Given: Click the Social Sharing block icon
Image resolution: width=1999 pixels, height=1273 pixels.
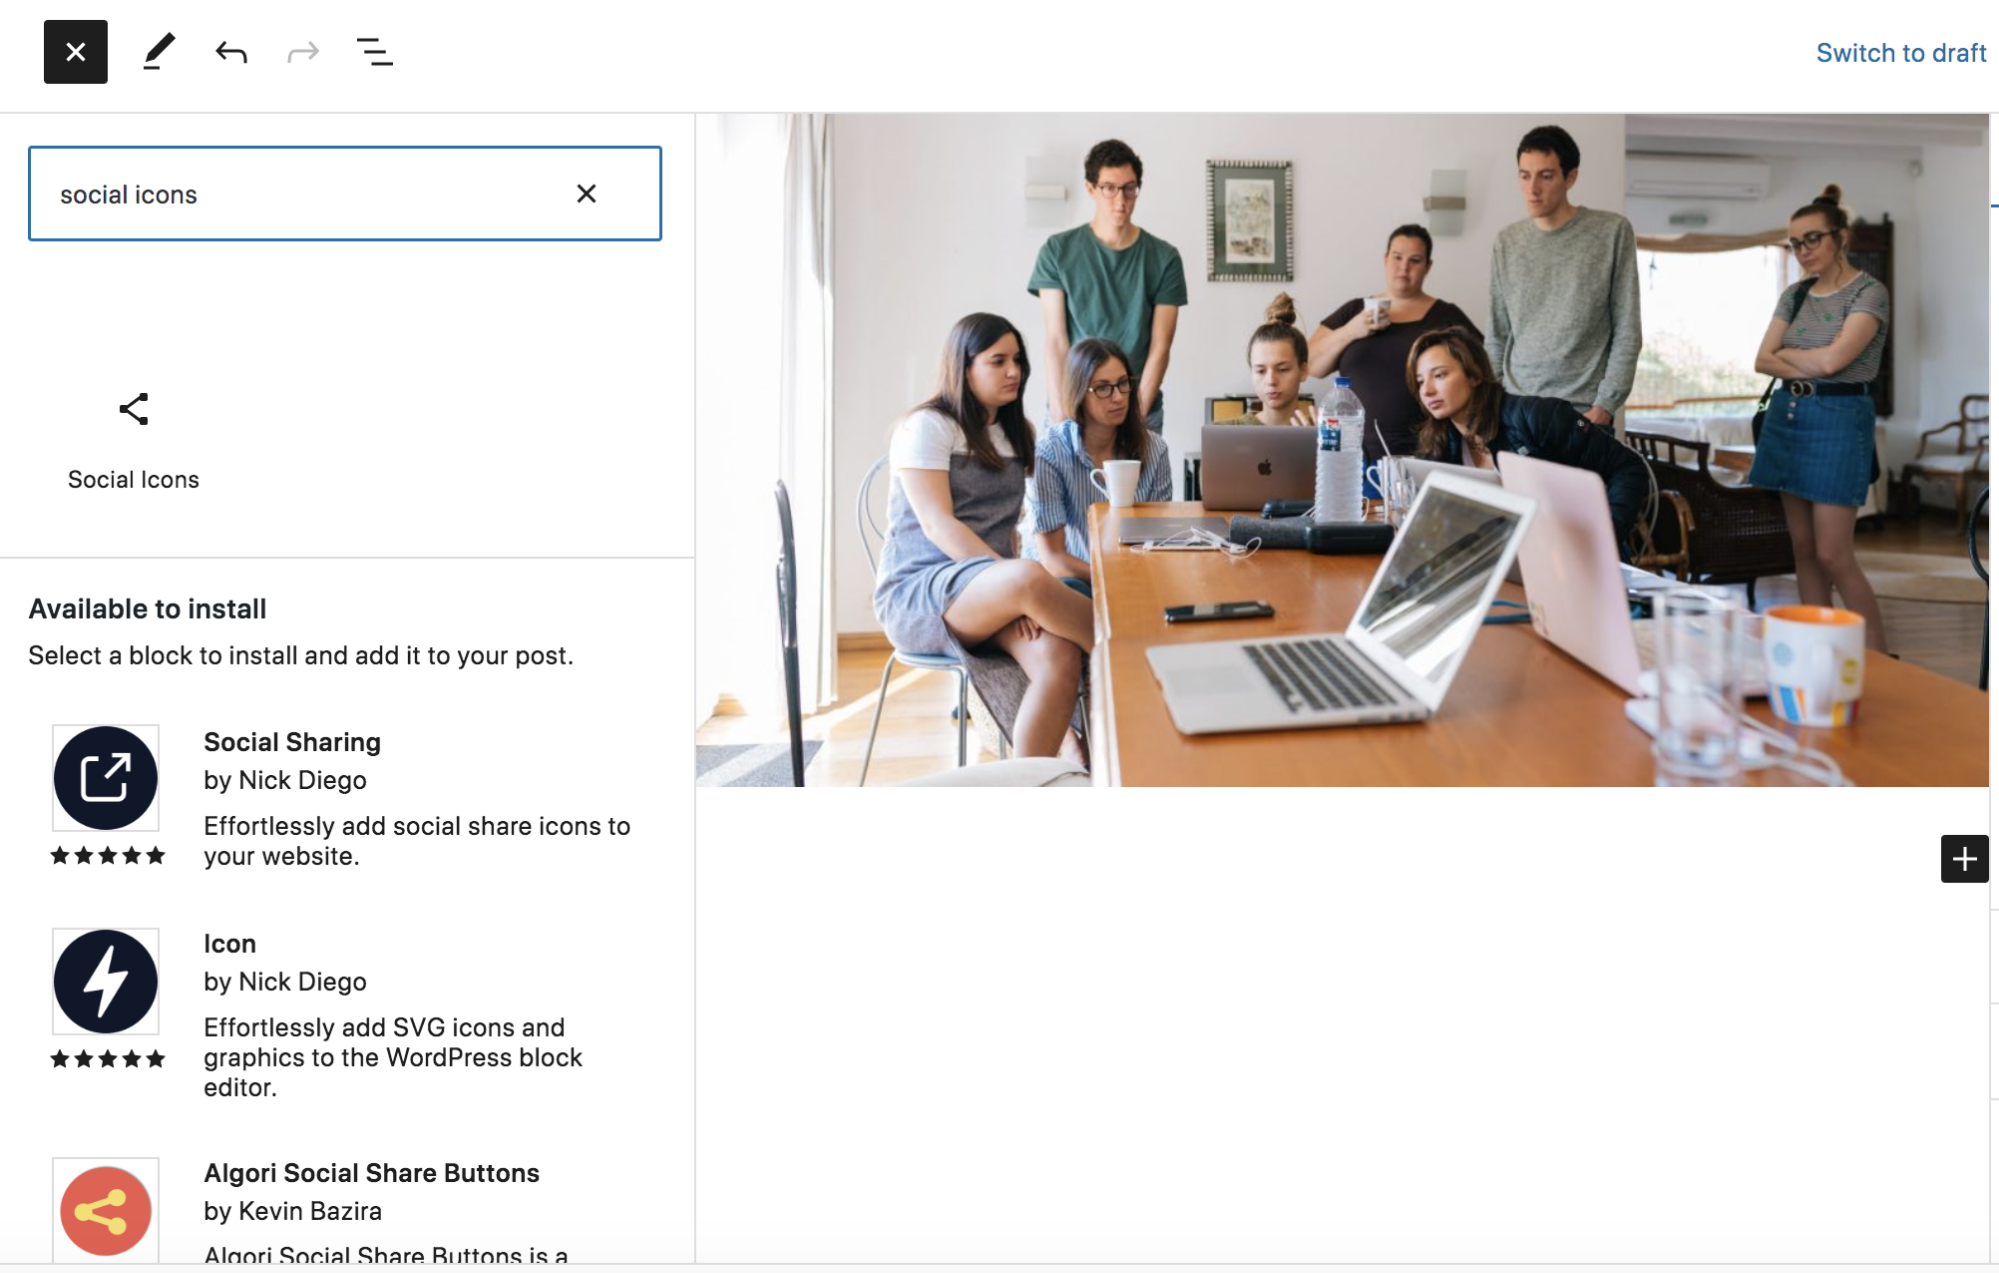Looking at the screenshot, I should coord(105,776).
